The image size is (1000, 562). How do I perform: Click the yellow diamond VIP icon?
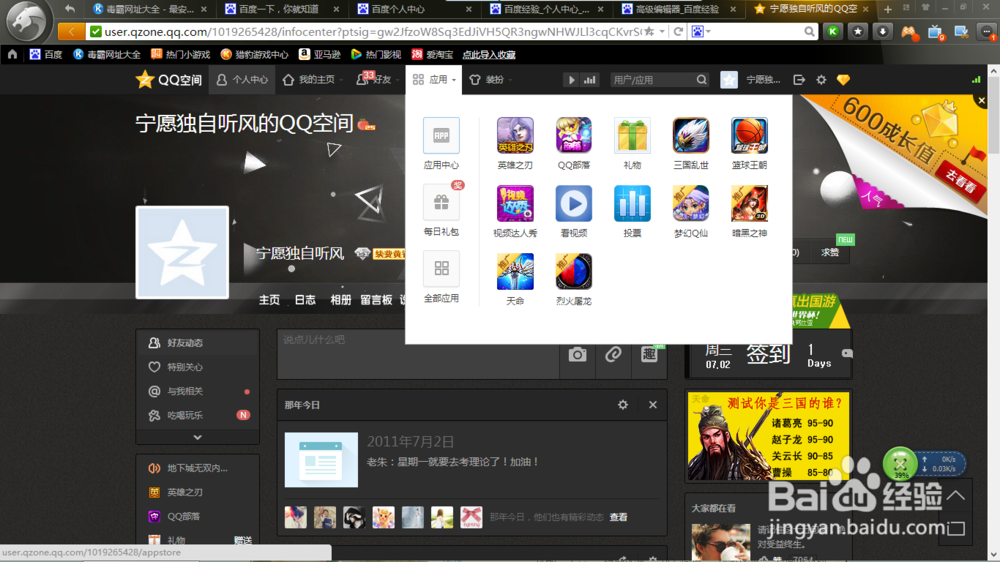point(843,80)
